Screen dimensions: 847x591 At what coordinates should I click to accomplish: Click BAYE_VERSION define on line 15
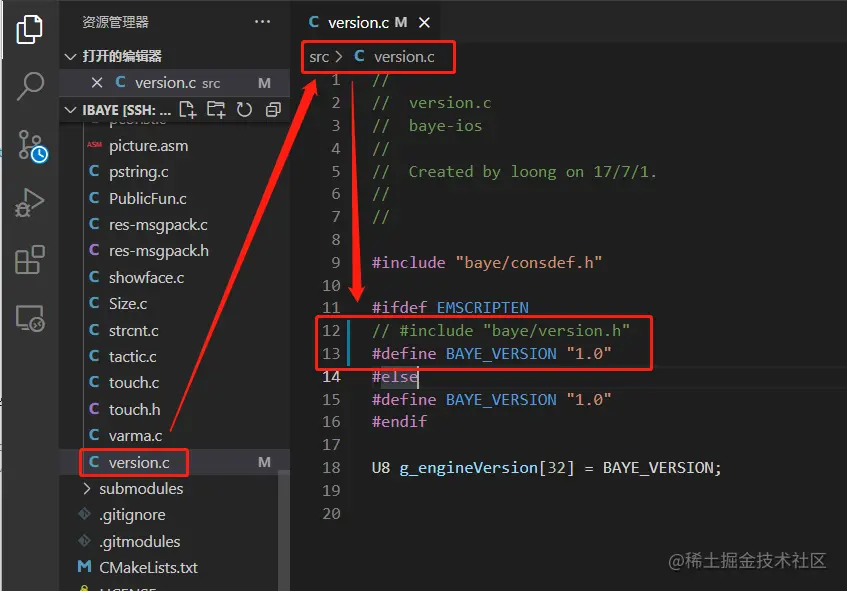(x=501, y=400)
